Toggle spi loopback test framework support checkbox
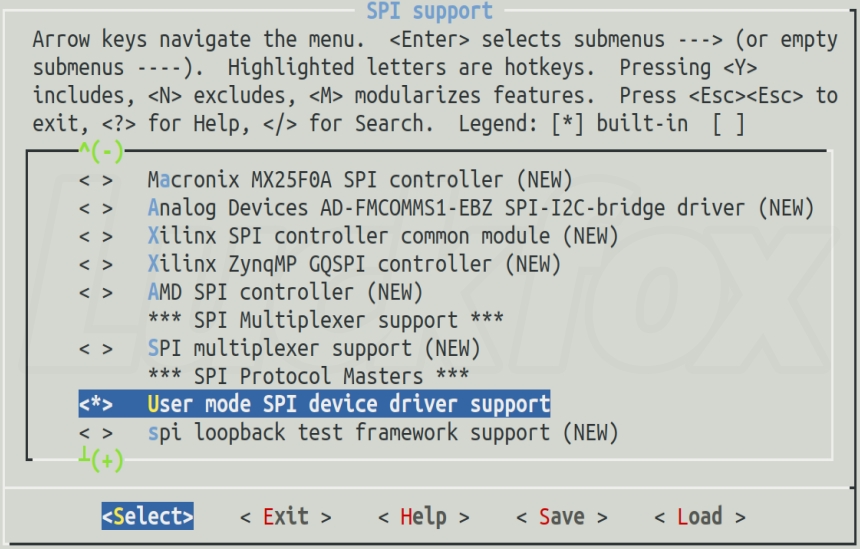This screenshot has width=860, height=549. 96,433
